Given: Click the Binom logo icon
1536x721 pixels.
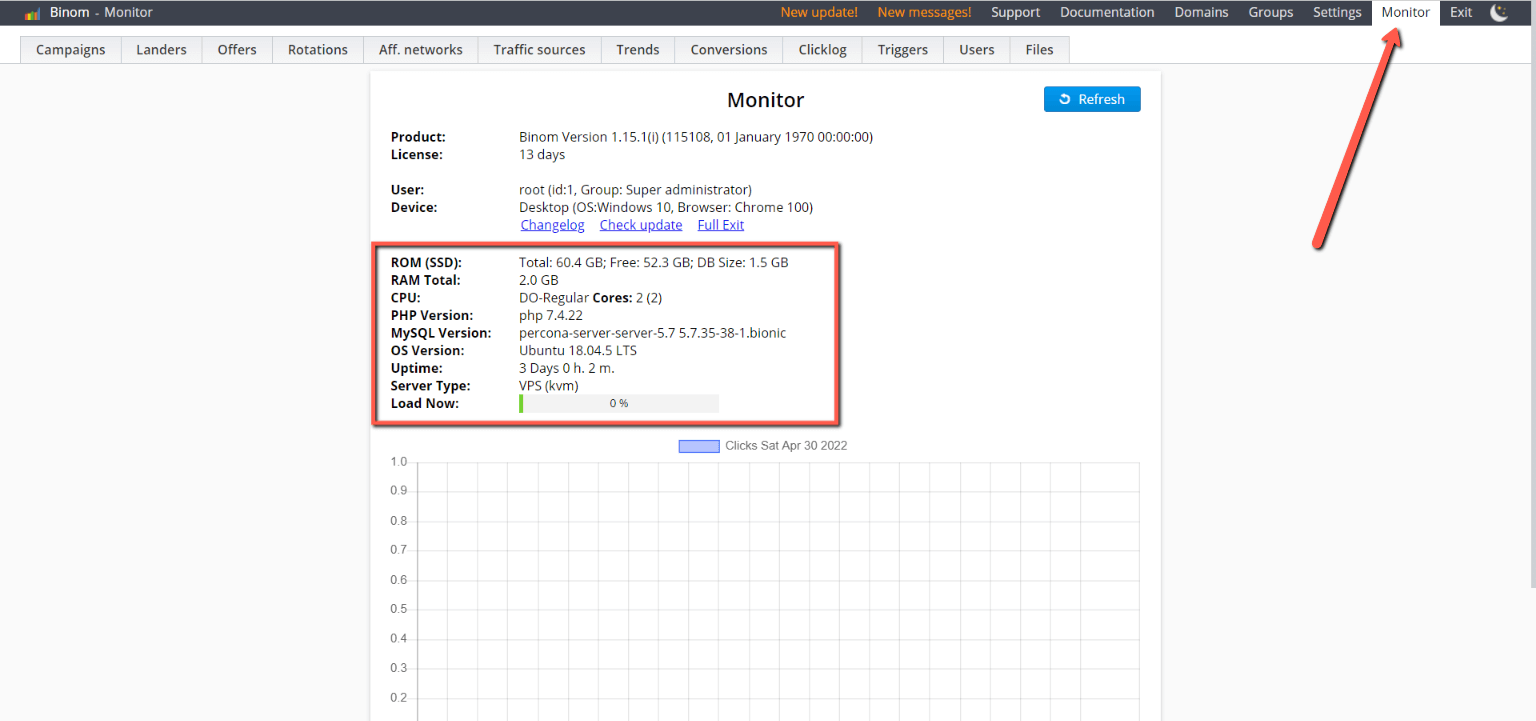Looking at the screenshot, I should click(x=33, y=13).
